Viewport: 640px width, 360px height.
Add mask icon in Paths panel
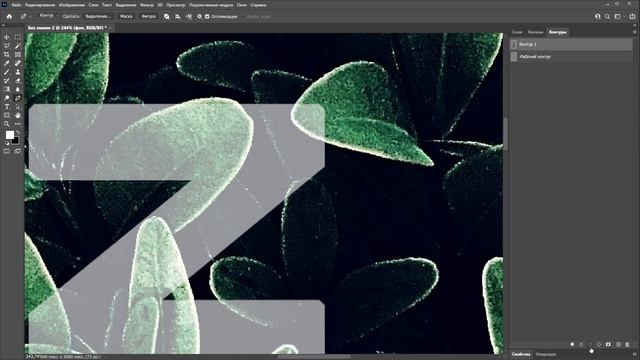608,344
